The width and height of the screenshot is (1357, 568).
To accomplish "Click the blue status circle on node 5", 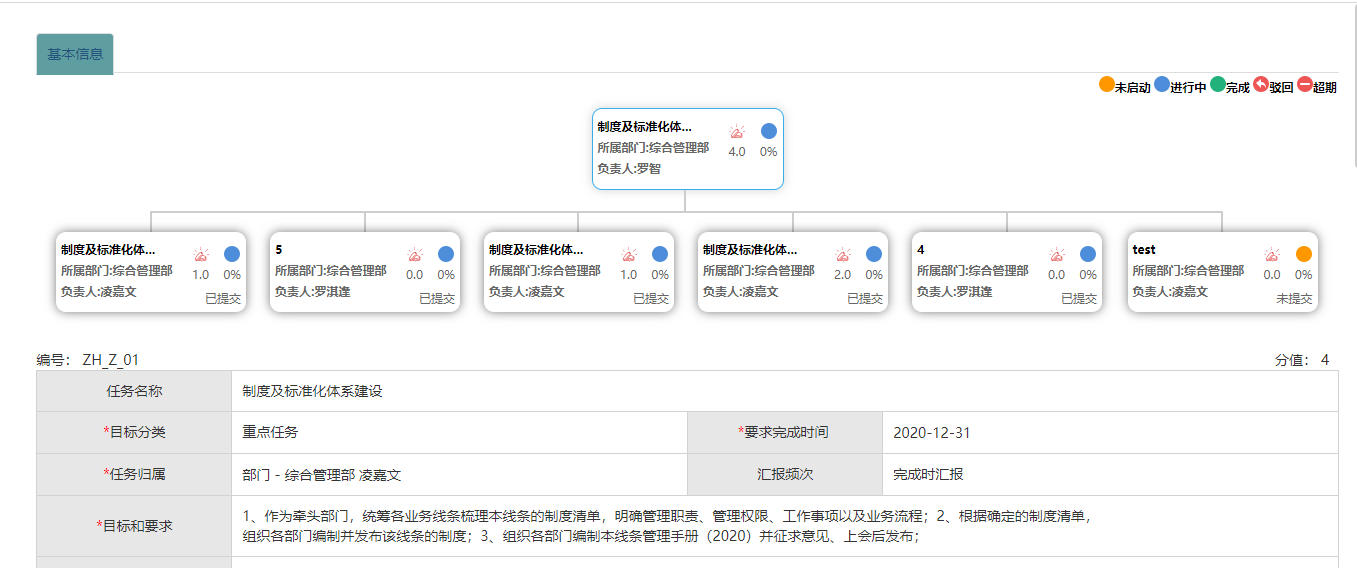I will click(446, 254).
